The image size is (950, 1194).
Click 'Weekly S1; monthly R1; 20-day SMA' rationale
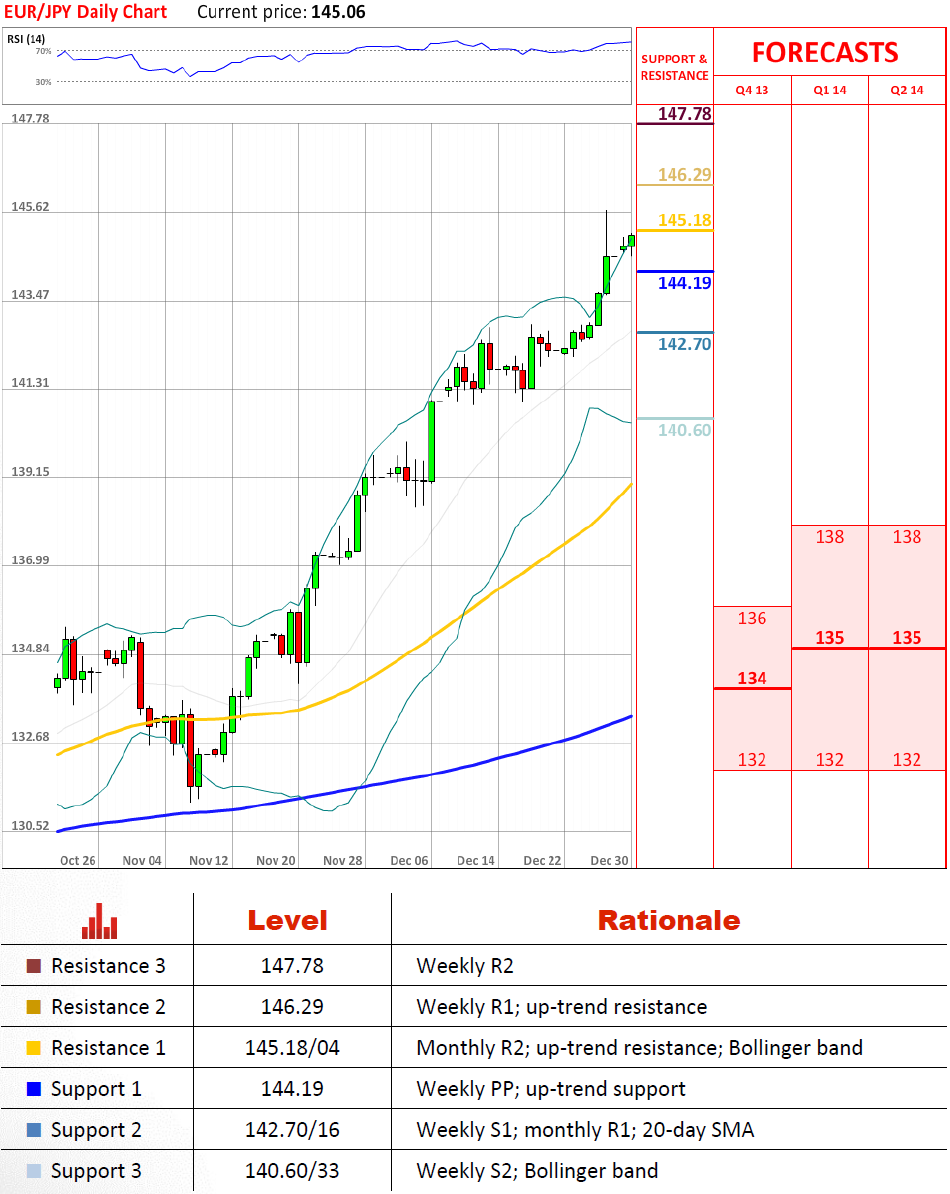[585, 1130]
